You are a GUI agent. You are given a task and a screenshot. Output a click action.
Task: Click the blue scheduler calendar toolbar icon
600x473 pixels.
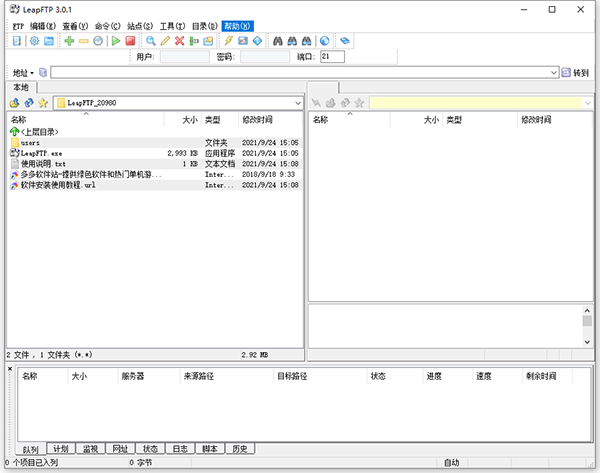tap(49, 41)
